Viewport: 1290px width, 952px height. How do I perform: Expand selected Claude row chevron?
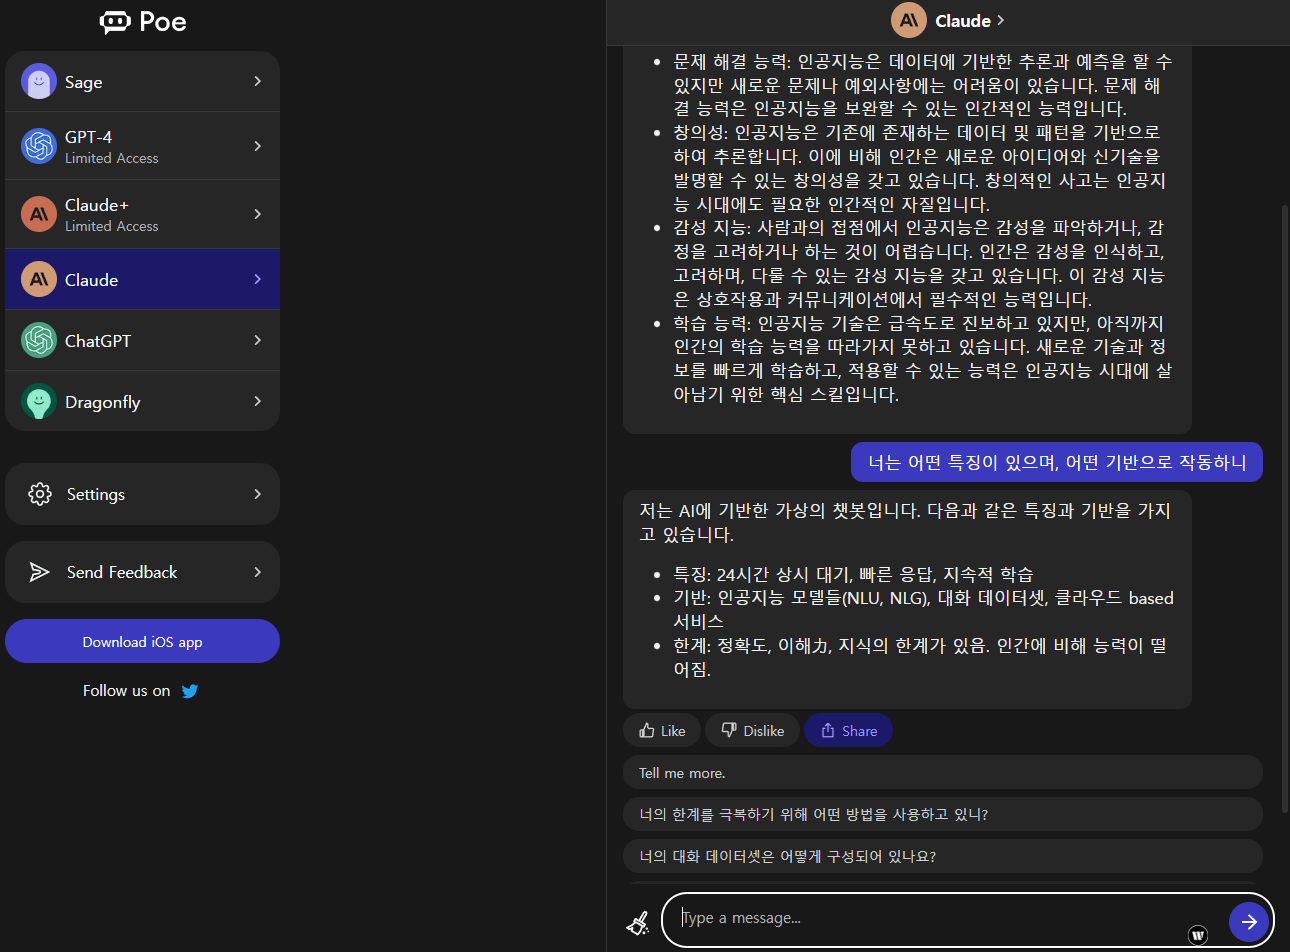(258, 279)
